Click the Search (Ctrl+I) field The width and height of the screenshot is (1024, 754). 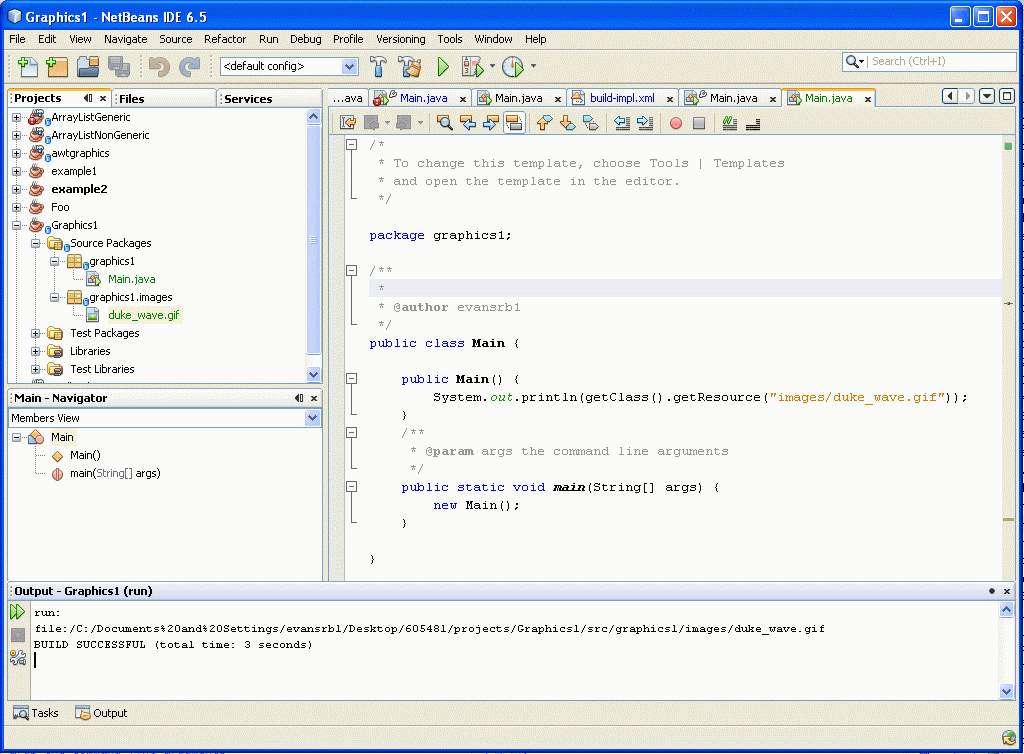click(940, 61)
